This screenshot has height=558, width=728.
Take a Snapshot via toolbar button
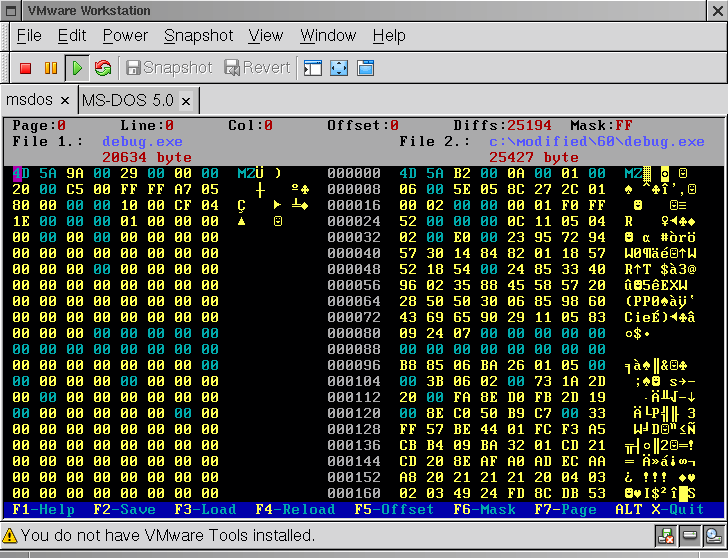[169, 68]
